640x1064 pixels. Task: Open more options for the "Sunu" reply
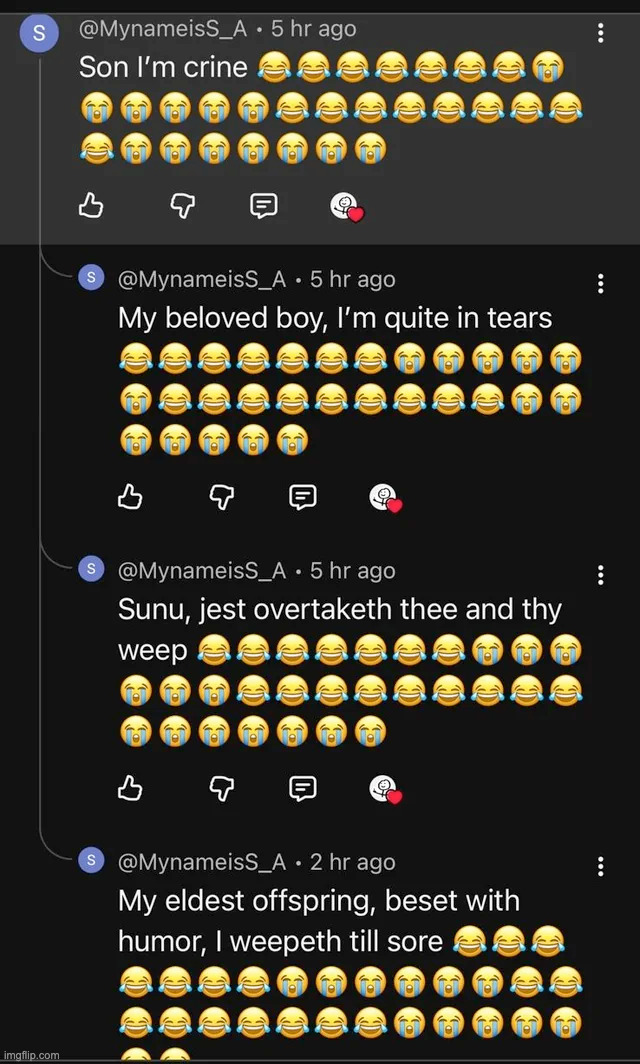point(600,575)
